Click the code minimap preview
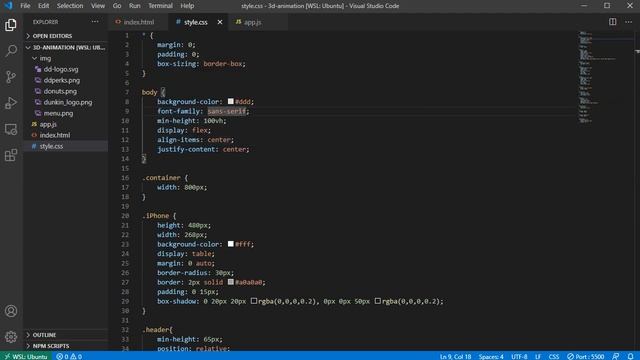This screenshot has width=640, height=360. coord(606,78)
